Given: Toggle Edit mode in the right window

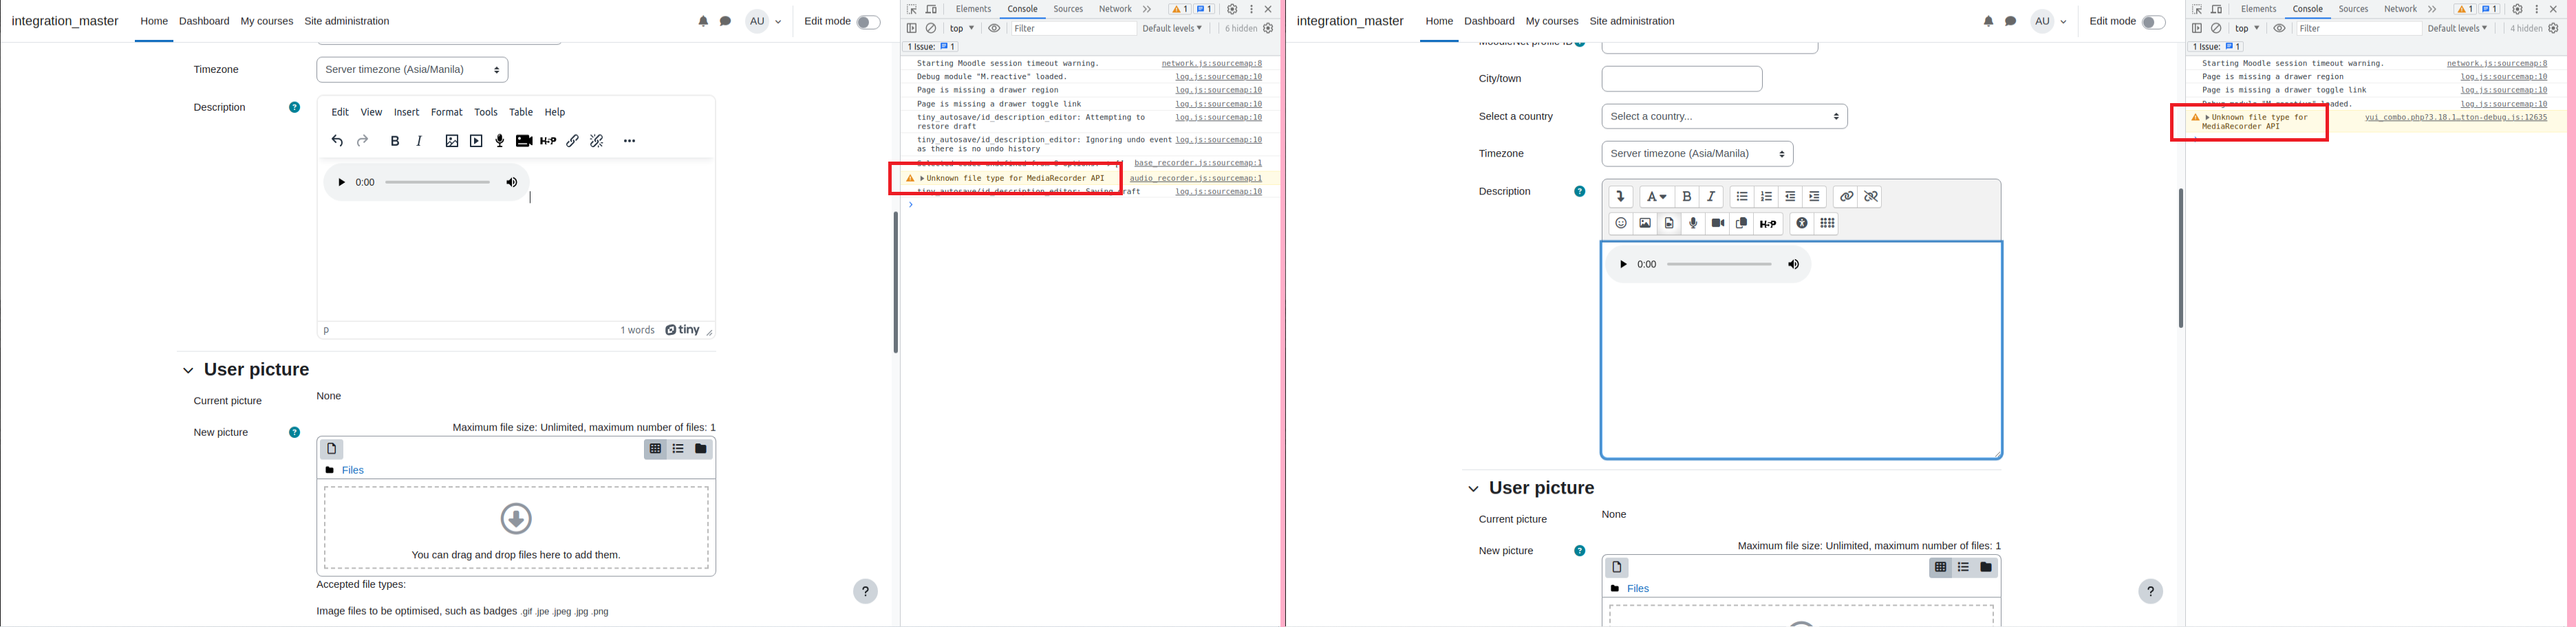Looking at the screenshot, I should click(x=2153, y=22).
